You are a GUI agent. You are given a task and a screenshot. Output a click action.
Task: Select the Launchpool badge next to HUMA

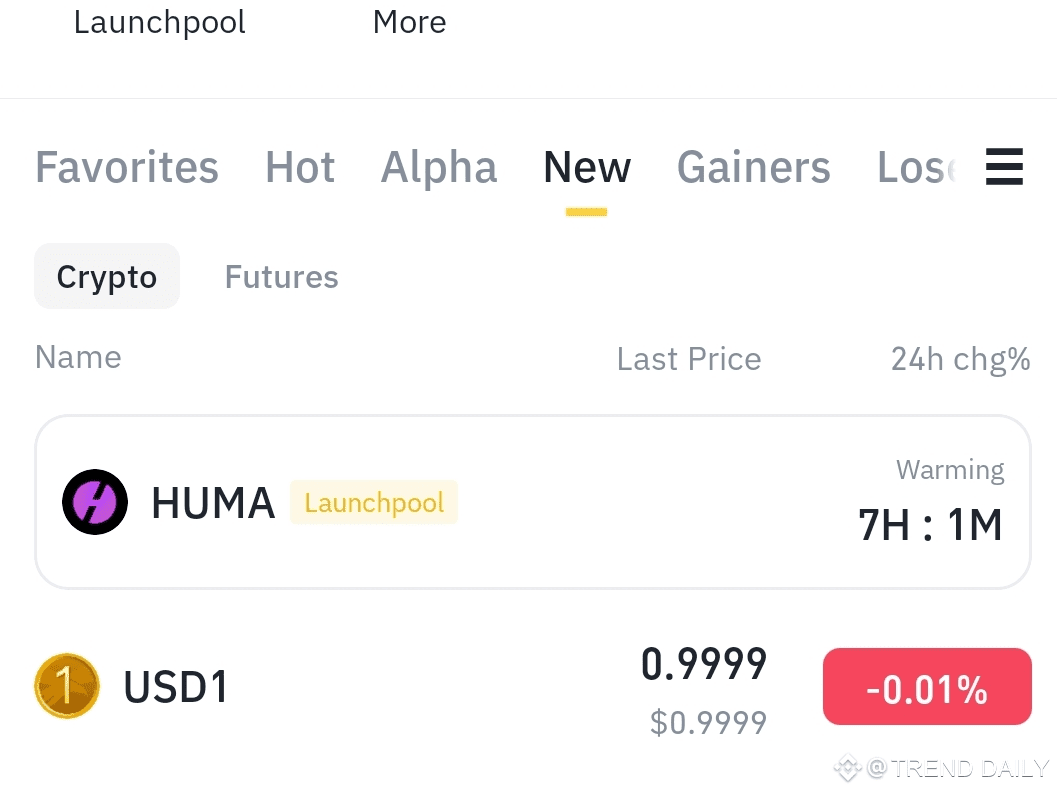tap(374, 502)
